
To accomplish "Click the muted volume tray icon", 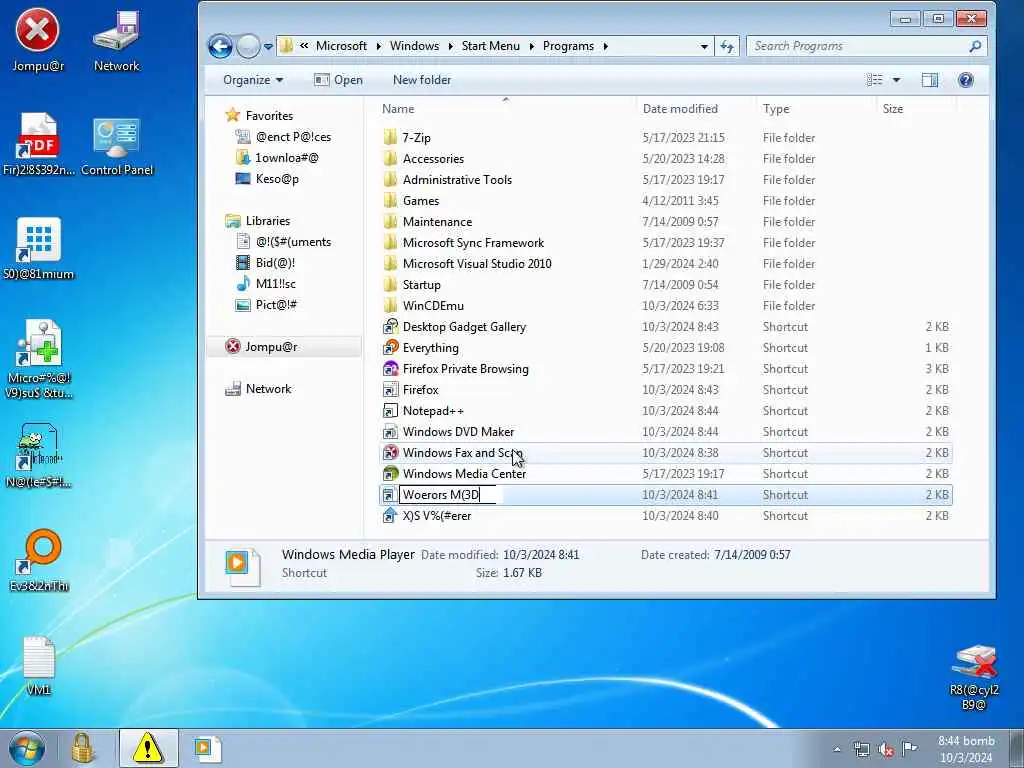I will 886,749.
